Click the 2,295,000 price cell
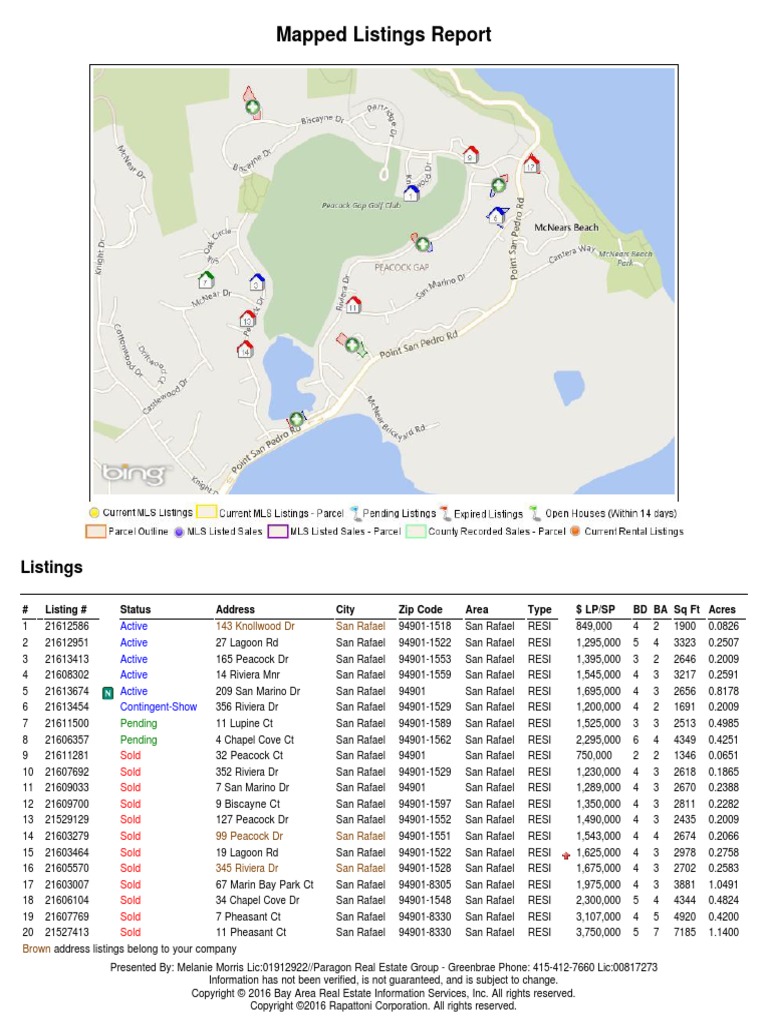Image resolution: width=768 pixels, height=1024 pixels. click(598, 739)
